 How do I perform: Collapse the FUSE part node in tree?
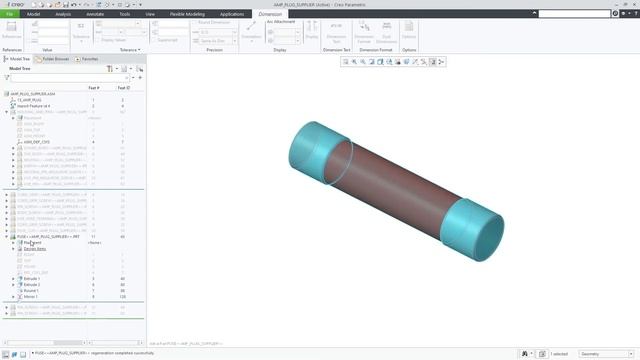[7, 237]
